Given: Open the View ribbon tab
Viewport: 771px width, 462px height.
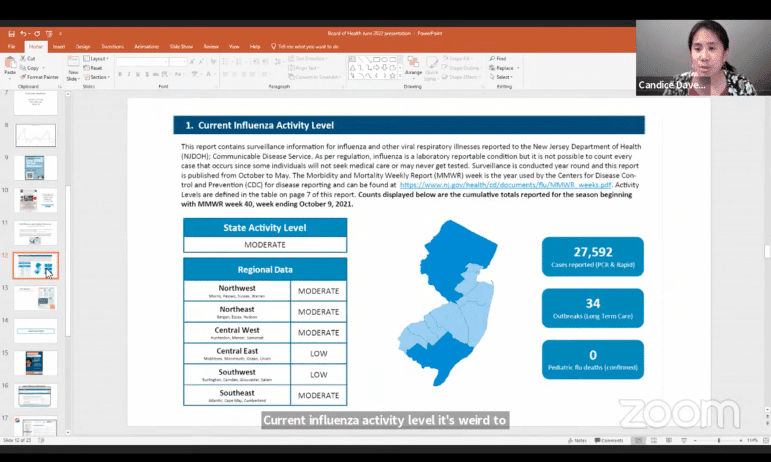Looking at the screenshot, I should coord(234,47).
